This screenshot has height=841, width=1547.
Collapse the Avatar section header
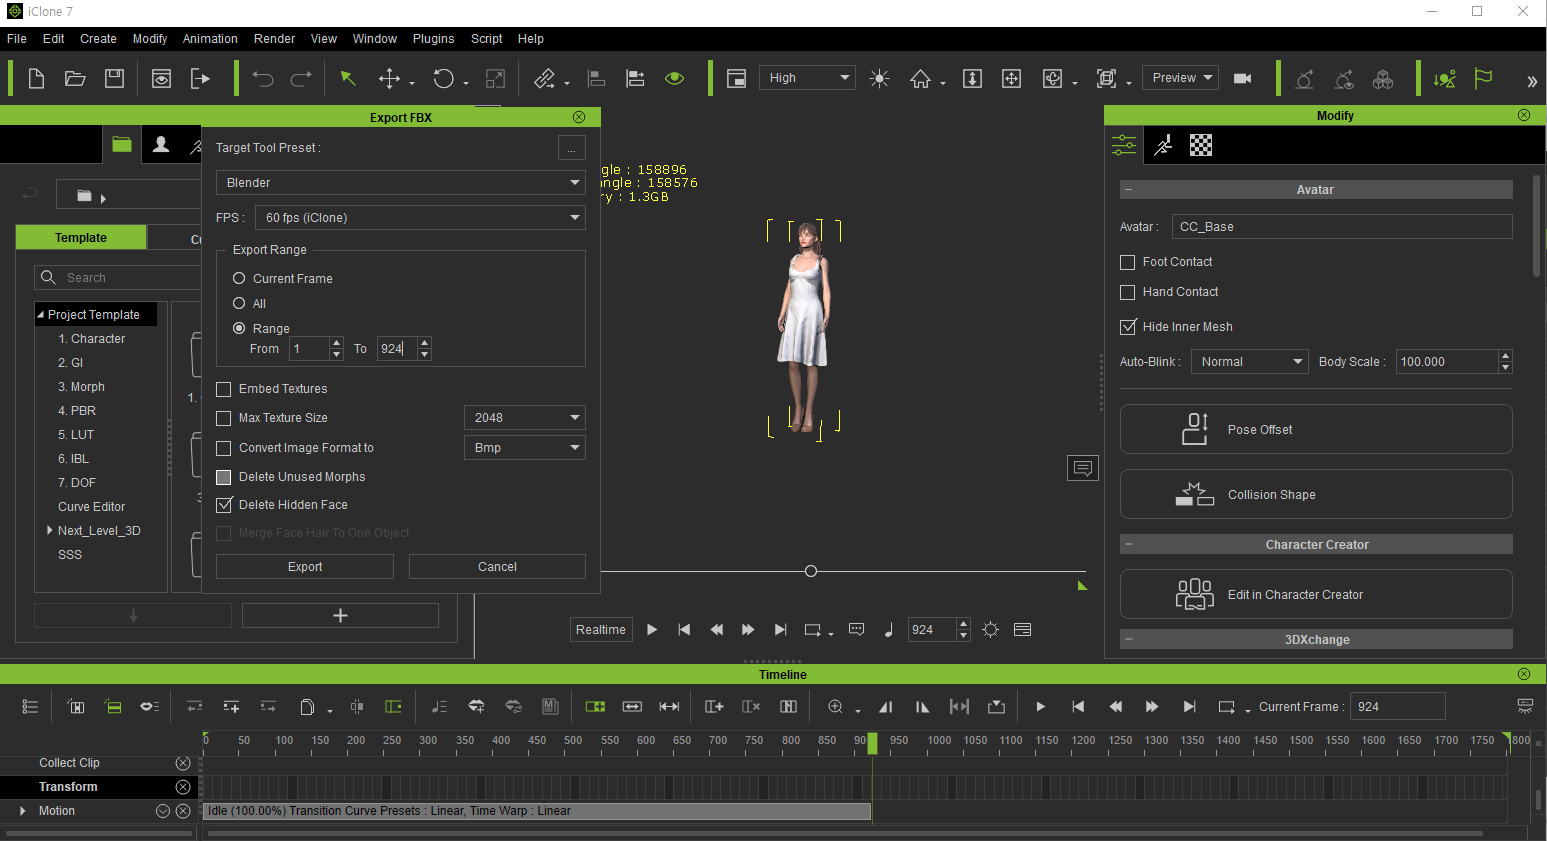coord(1128,189)
